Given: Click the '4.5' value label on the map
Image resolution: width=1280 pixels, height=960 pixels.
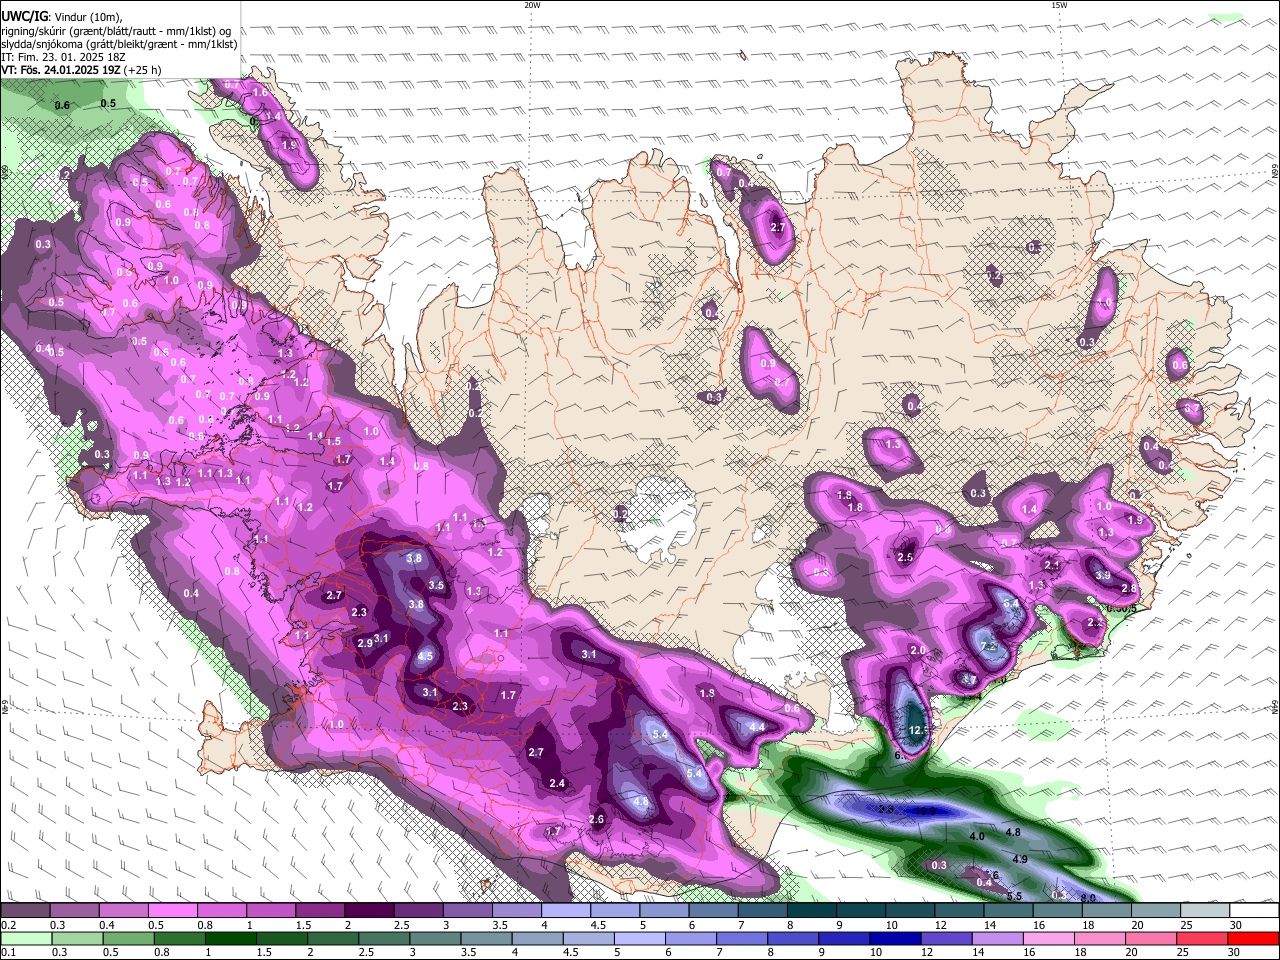Looking at the screenshot, I should tap(425, 656).
